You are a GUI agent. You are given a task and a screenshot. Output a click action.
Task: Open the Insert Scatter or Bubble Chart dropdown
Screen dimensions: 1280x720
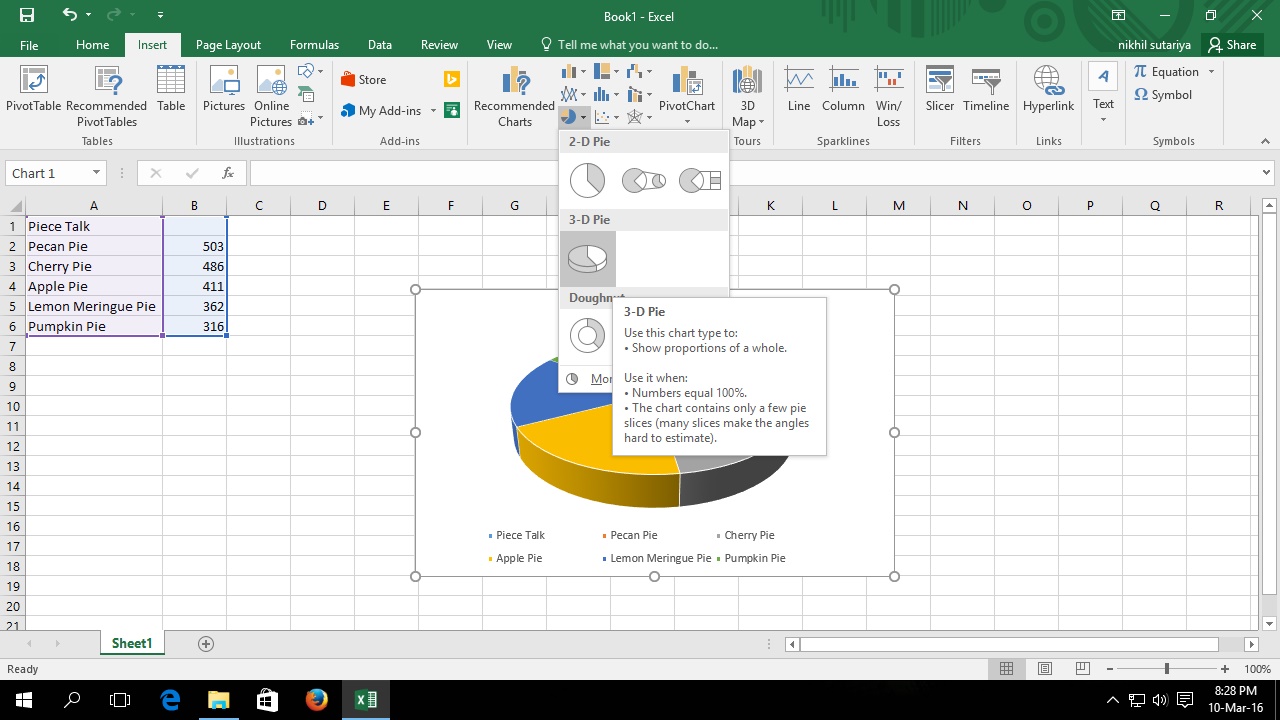point(606,117)
